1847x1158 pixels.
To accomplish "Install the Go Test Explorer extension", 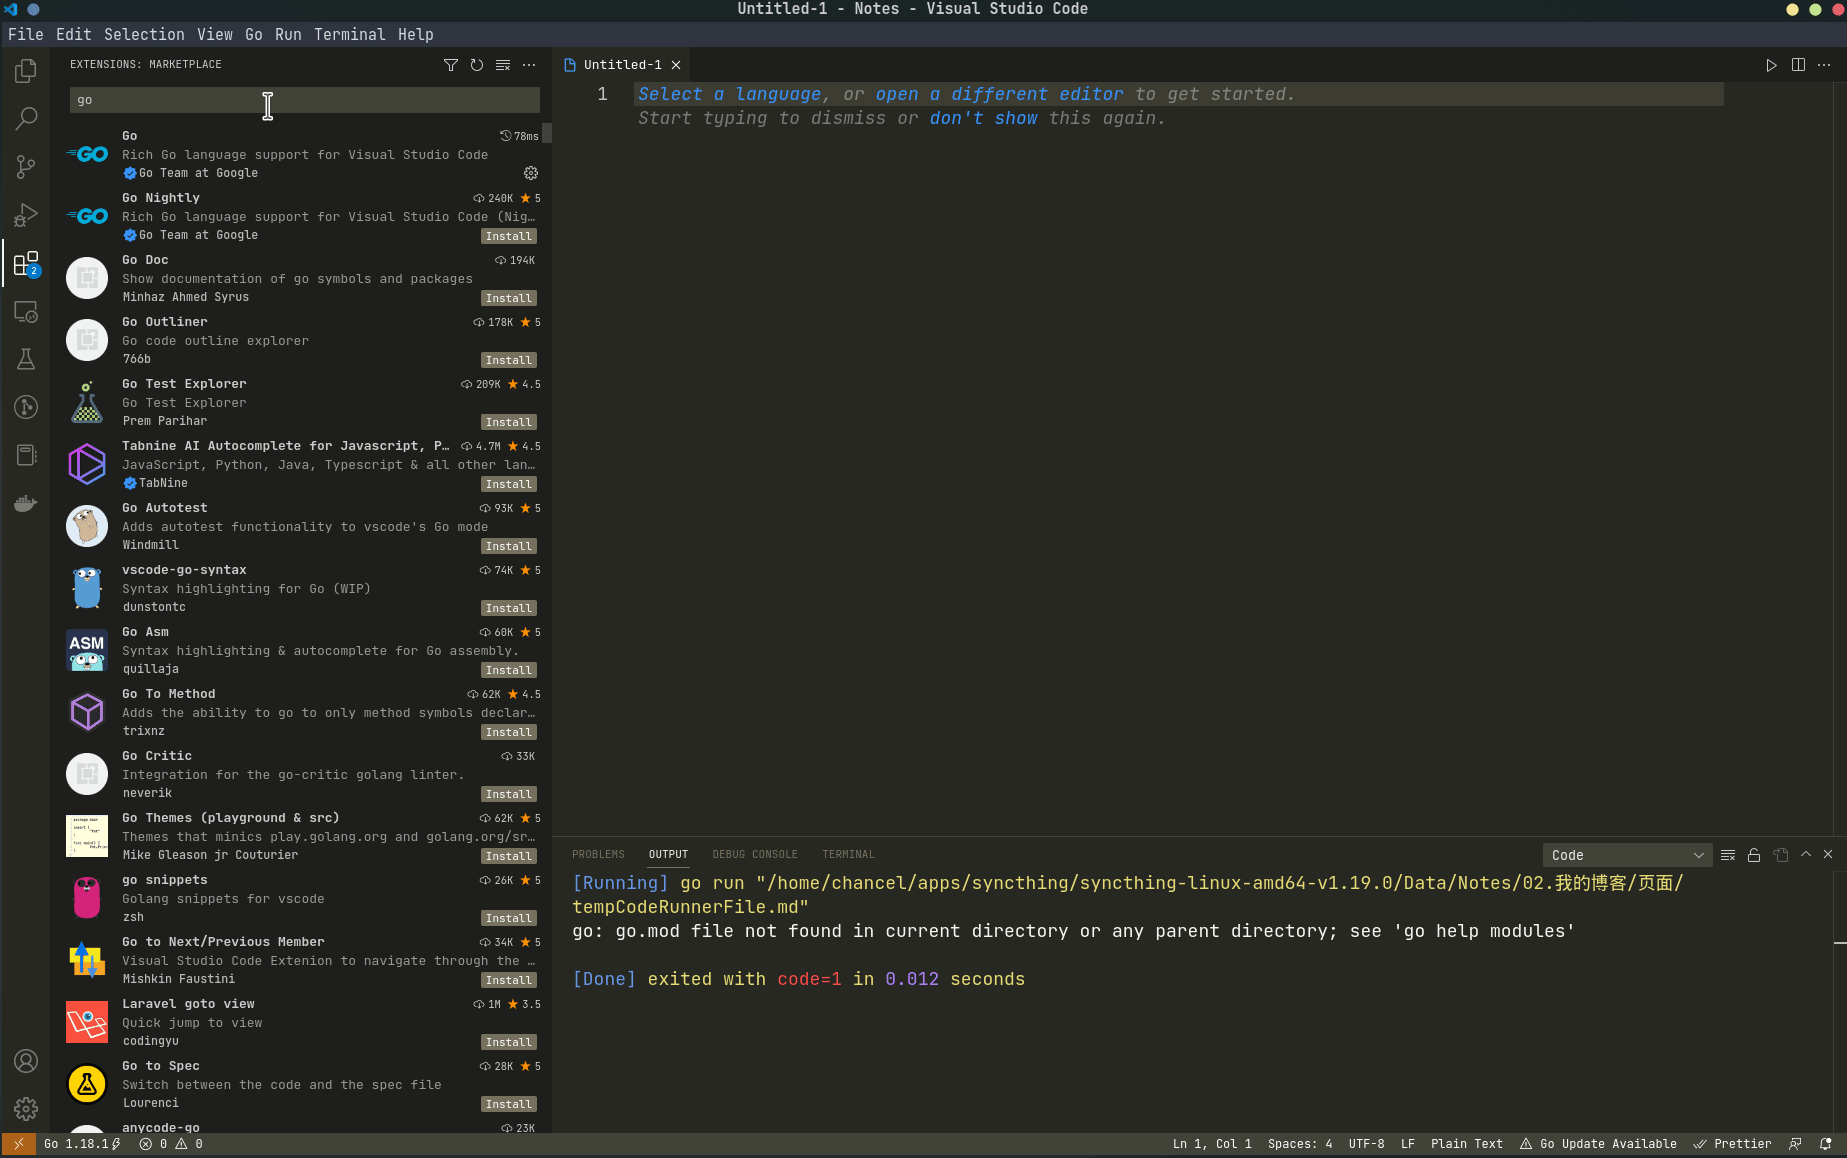I will (x=508, y=422).
